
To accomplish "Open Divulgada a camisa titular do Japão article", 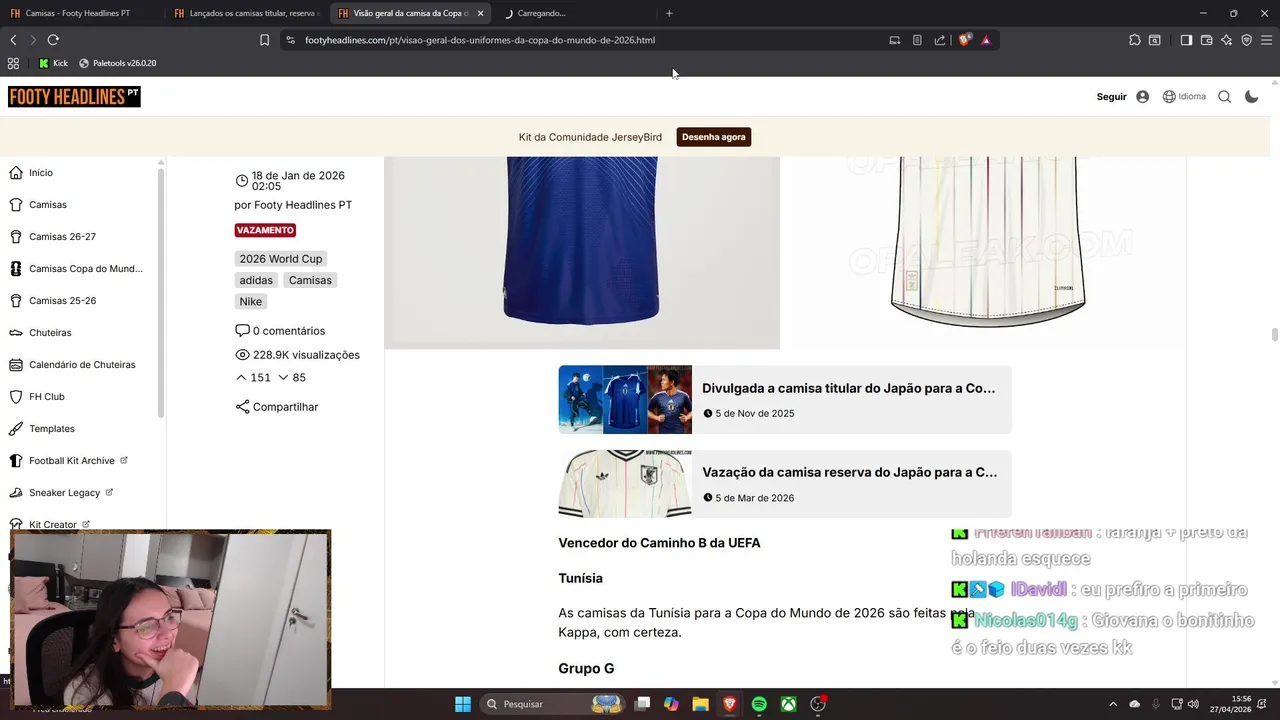I will [x=785, y=399].
